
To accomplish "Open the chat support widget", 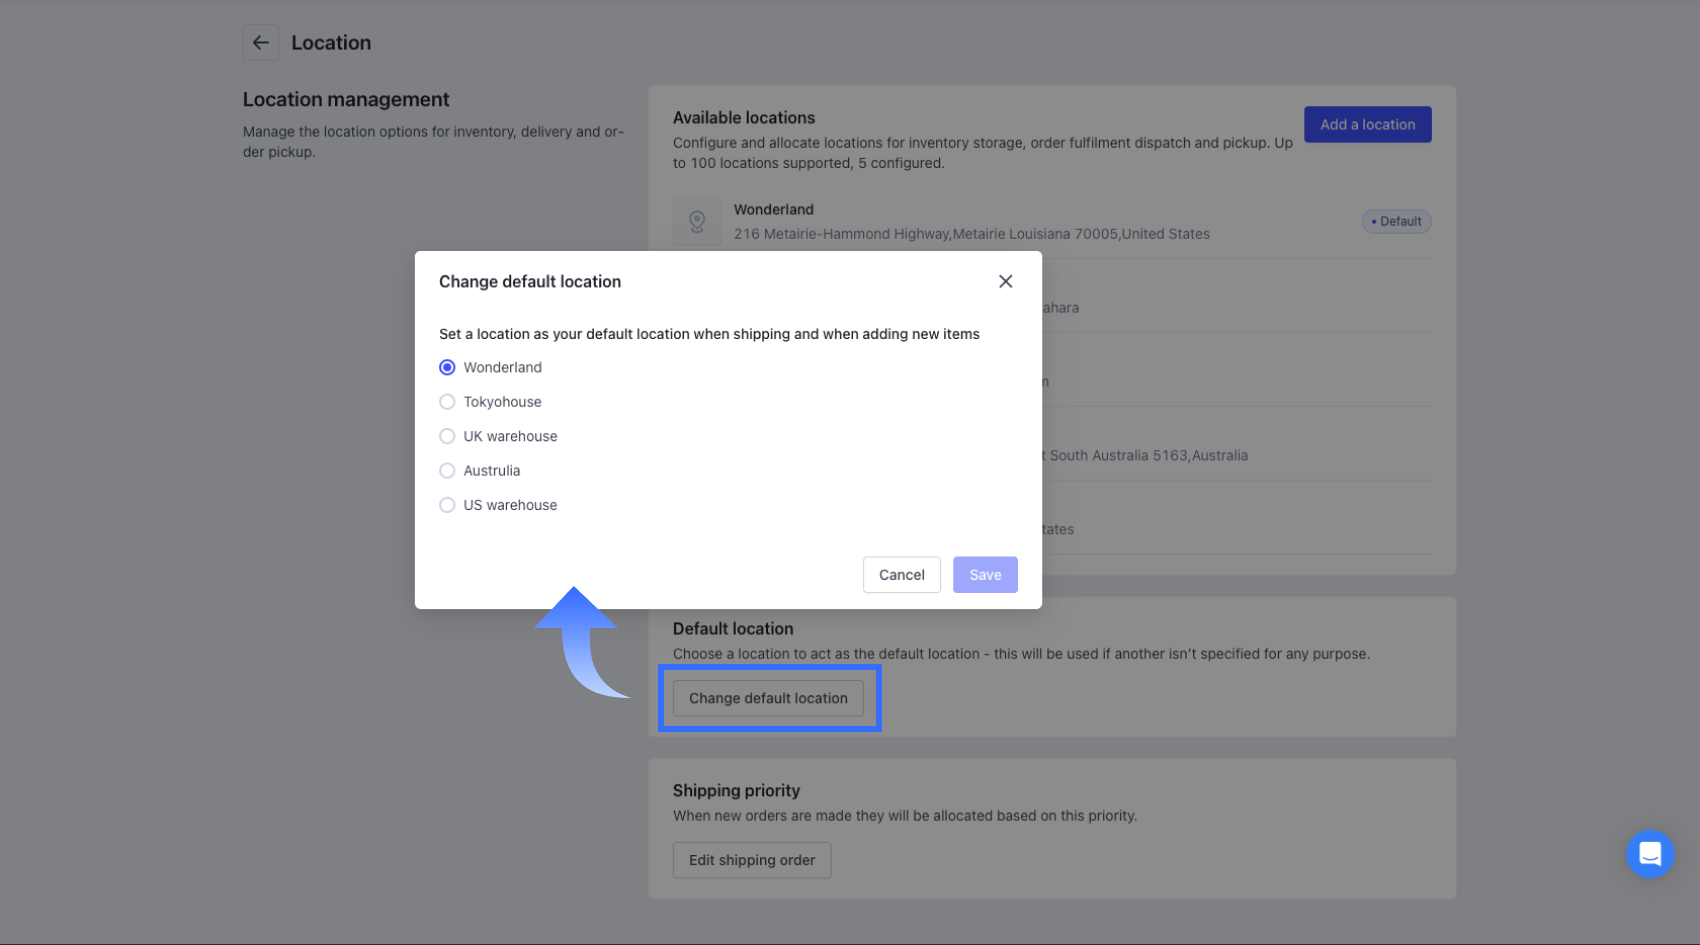I will pyautogui.click(x=1649, y=854).
